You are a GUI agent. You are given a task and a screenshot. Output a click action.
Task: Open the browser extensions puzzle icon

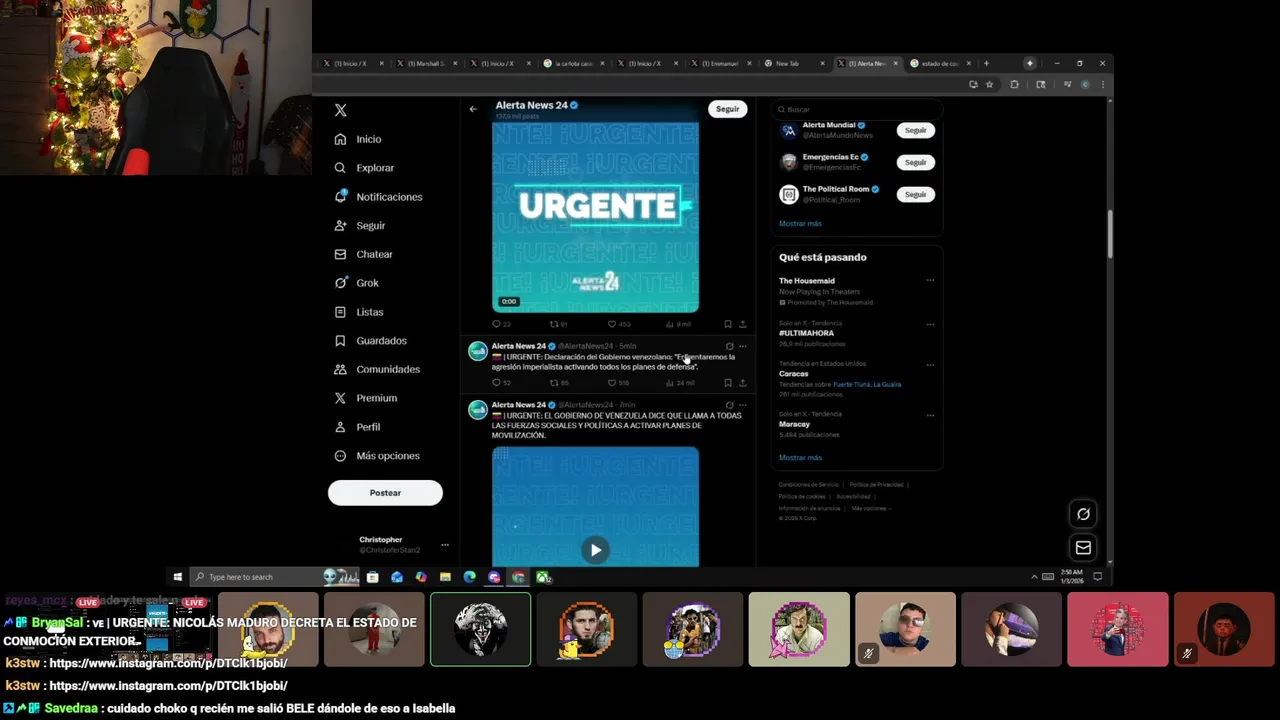[x=1014, y=85]
